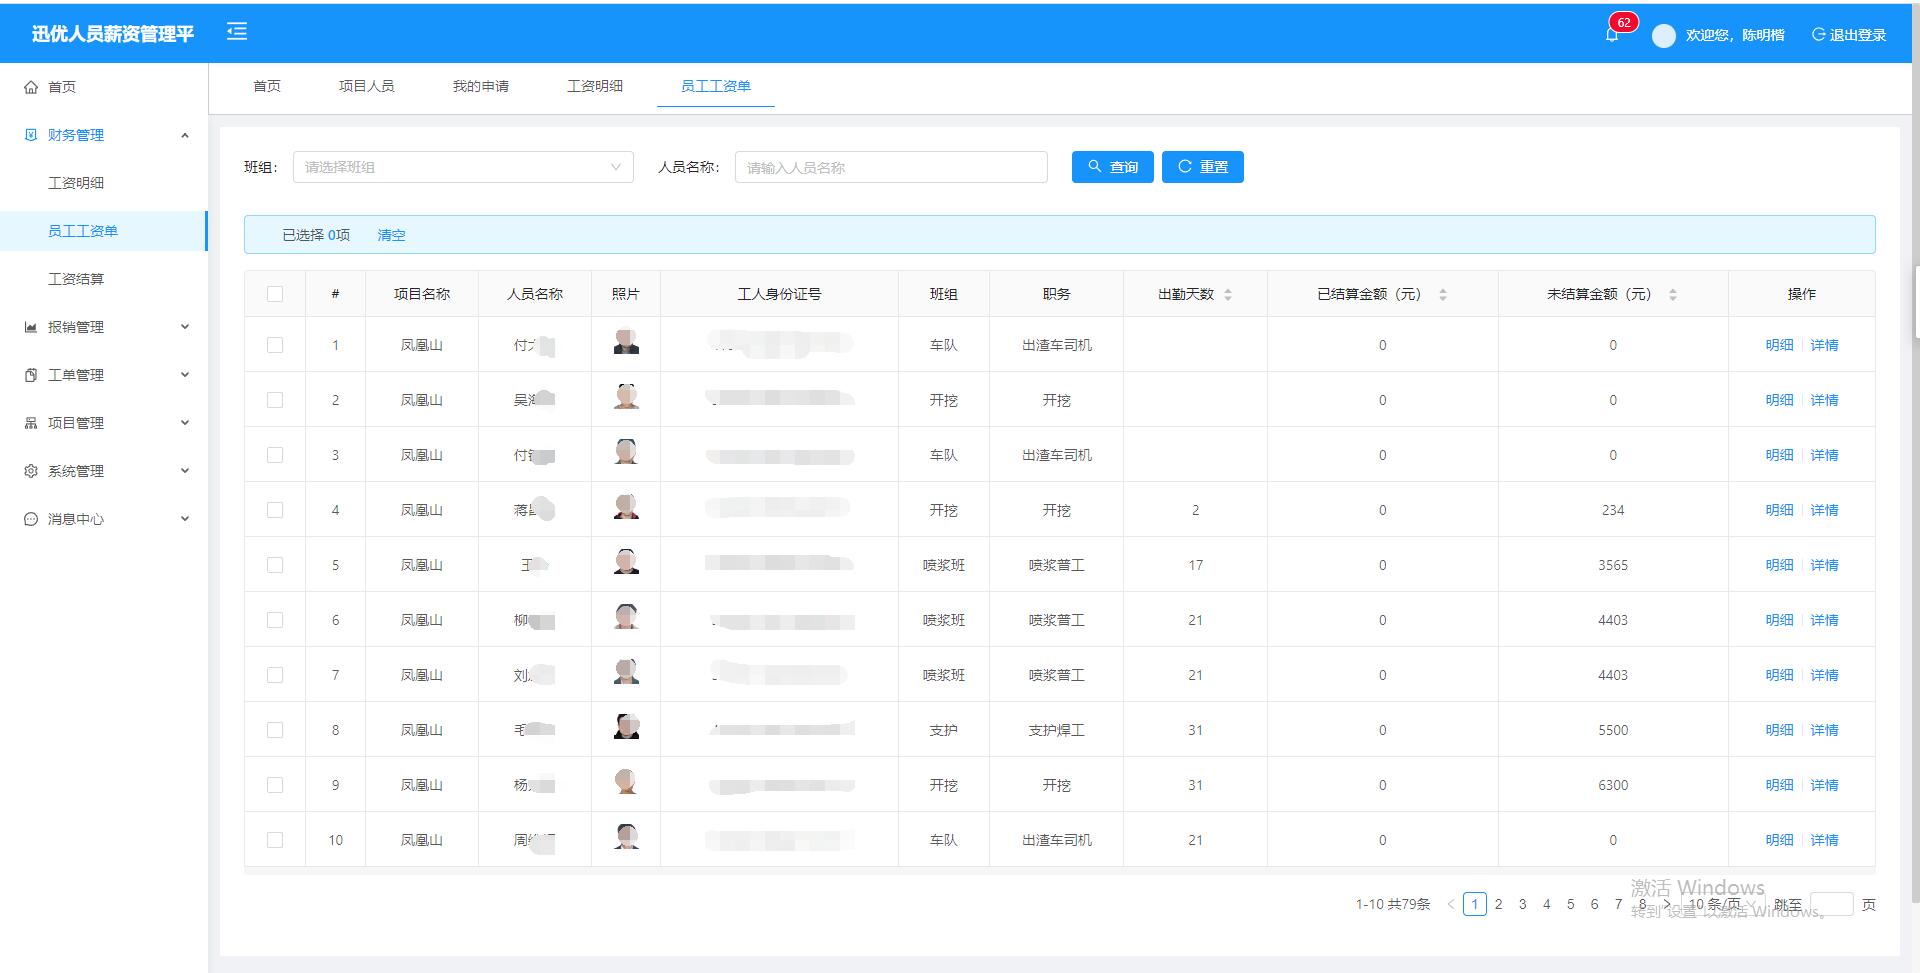This screenshot has height=973, width=1920.
Task: Open 报销管理 reimbursement module icon
Action: tap(31, 327)
